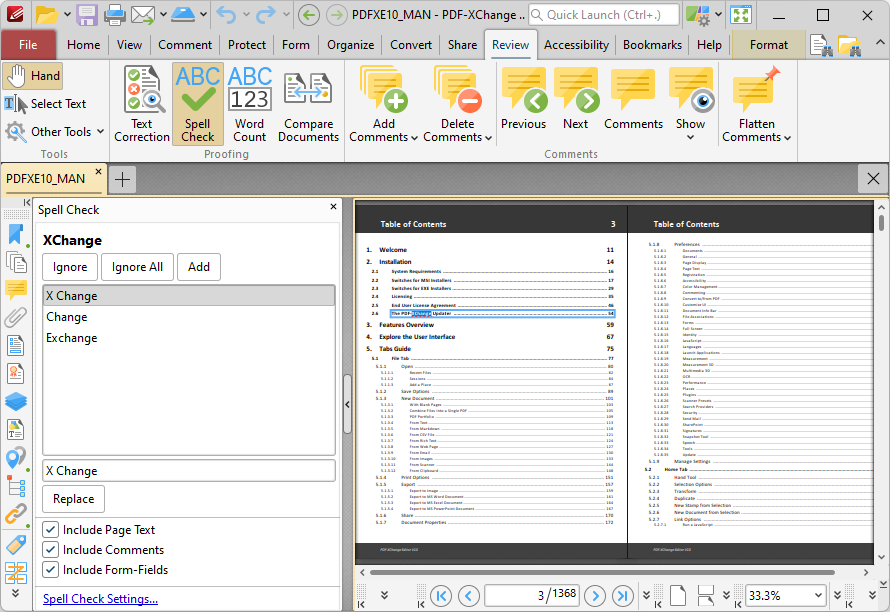This screenshot has width=890, height=612.
Task: Switch to the Organize tab
Action: [350, 45]
